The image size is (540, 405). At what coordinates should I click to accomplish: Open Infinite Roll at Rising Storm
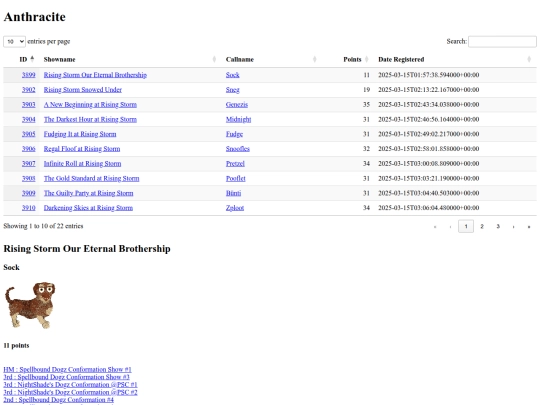pos(82,164)
